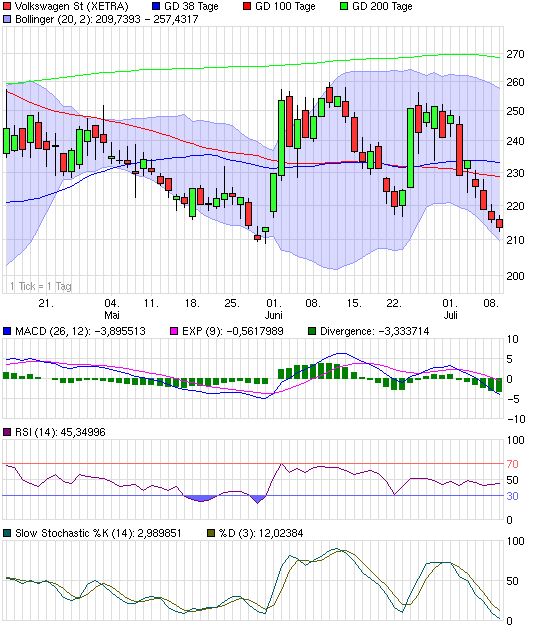
Task: Click the dark green Divergence swatch
Action: pyautogui.click(x=312, y=331)
